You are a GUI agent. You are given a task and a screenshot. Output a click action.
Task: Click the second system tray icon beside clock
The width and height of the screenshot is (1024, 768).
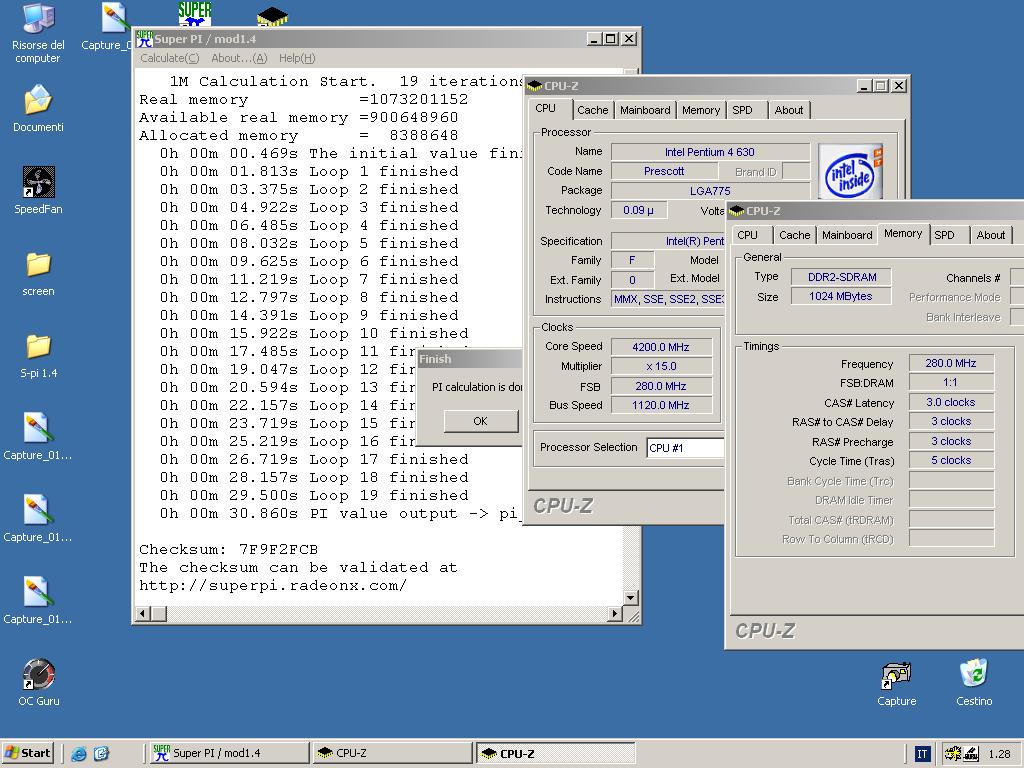coord(970,754)
